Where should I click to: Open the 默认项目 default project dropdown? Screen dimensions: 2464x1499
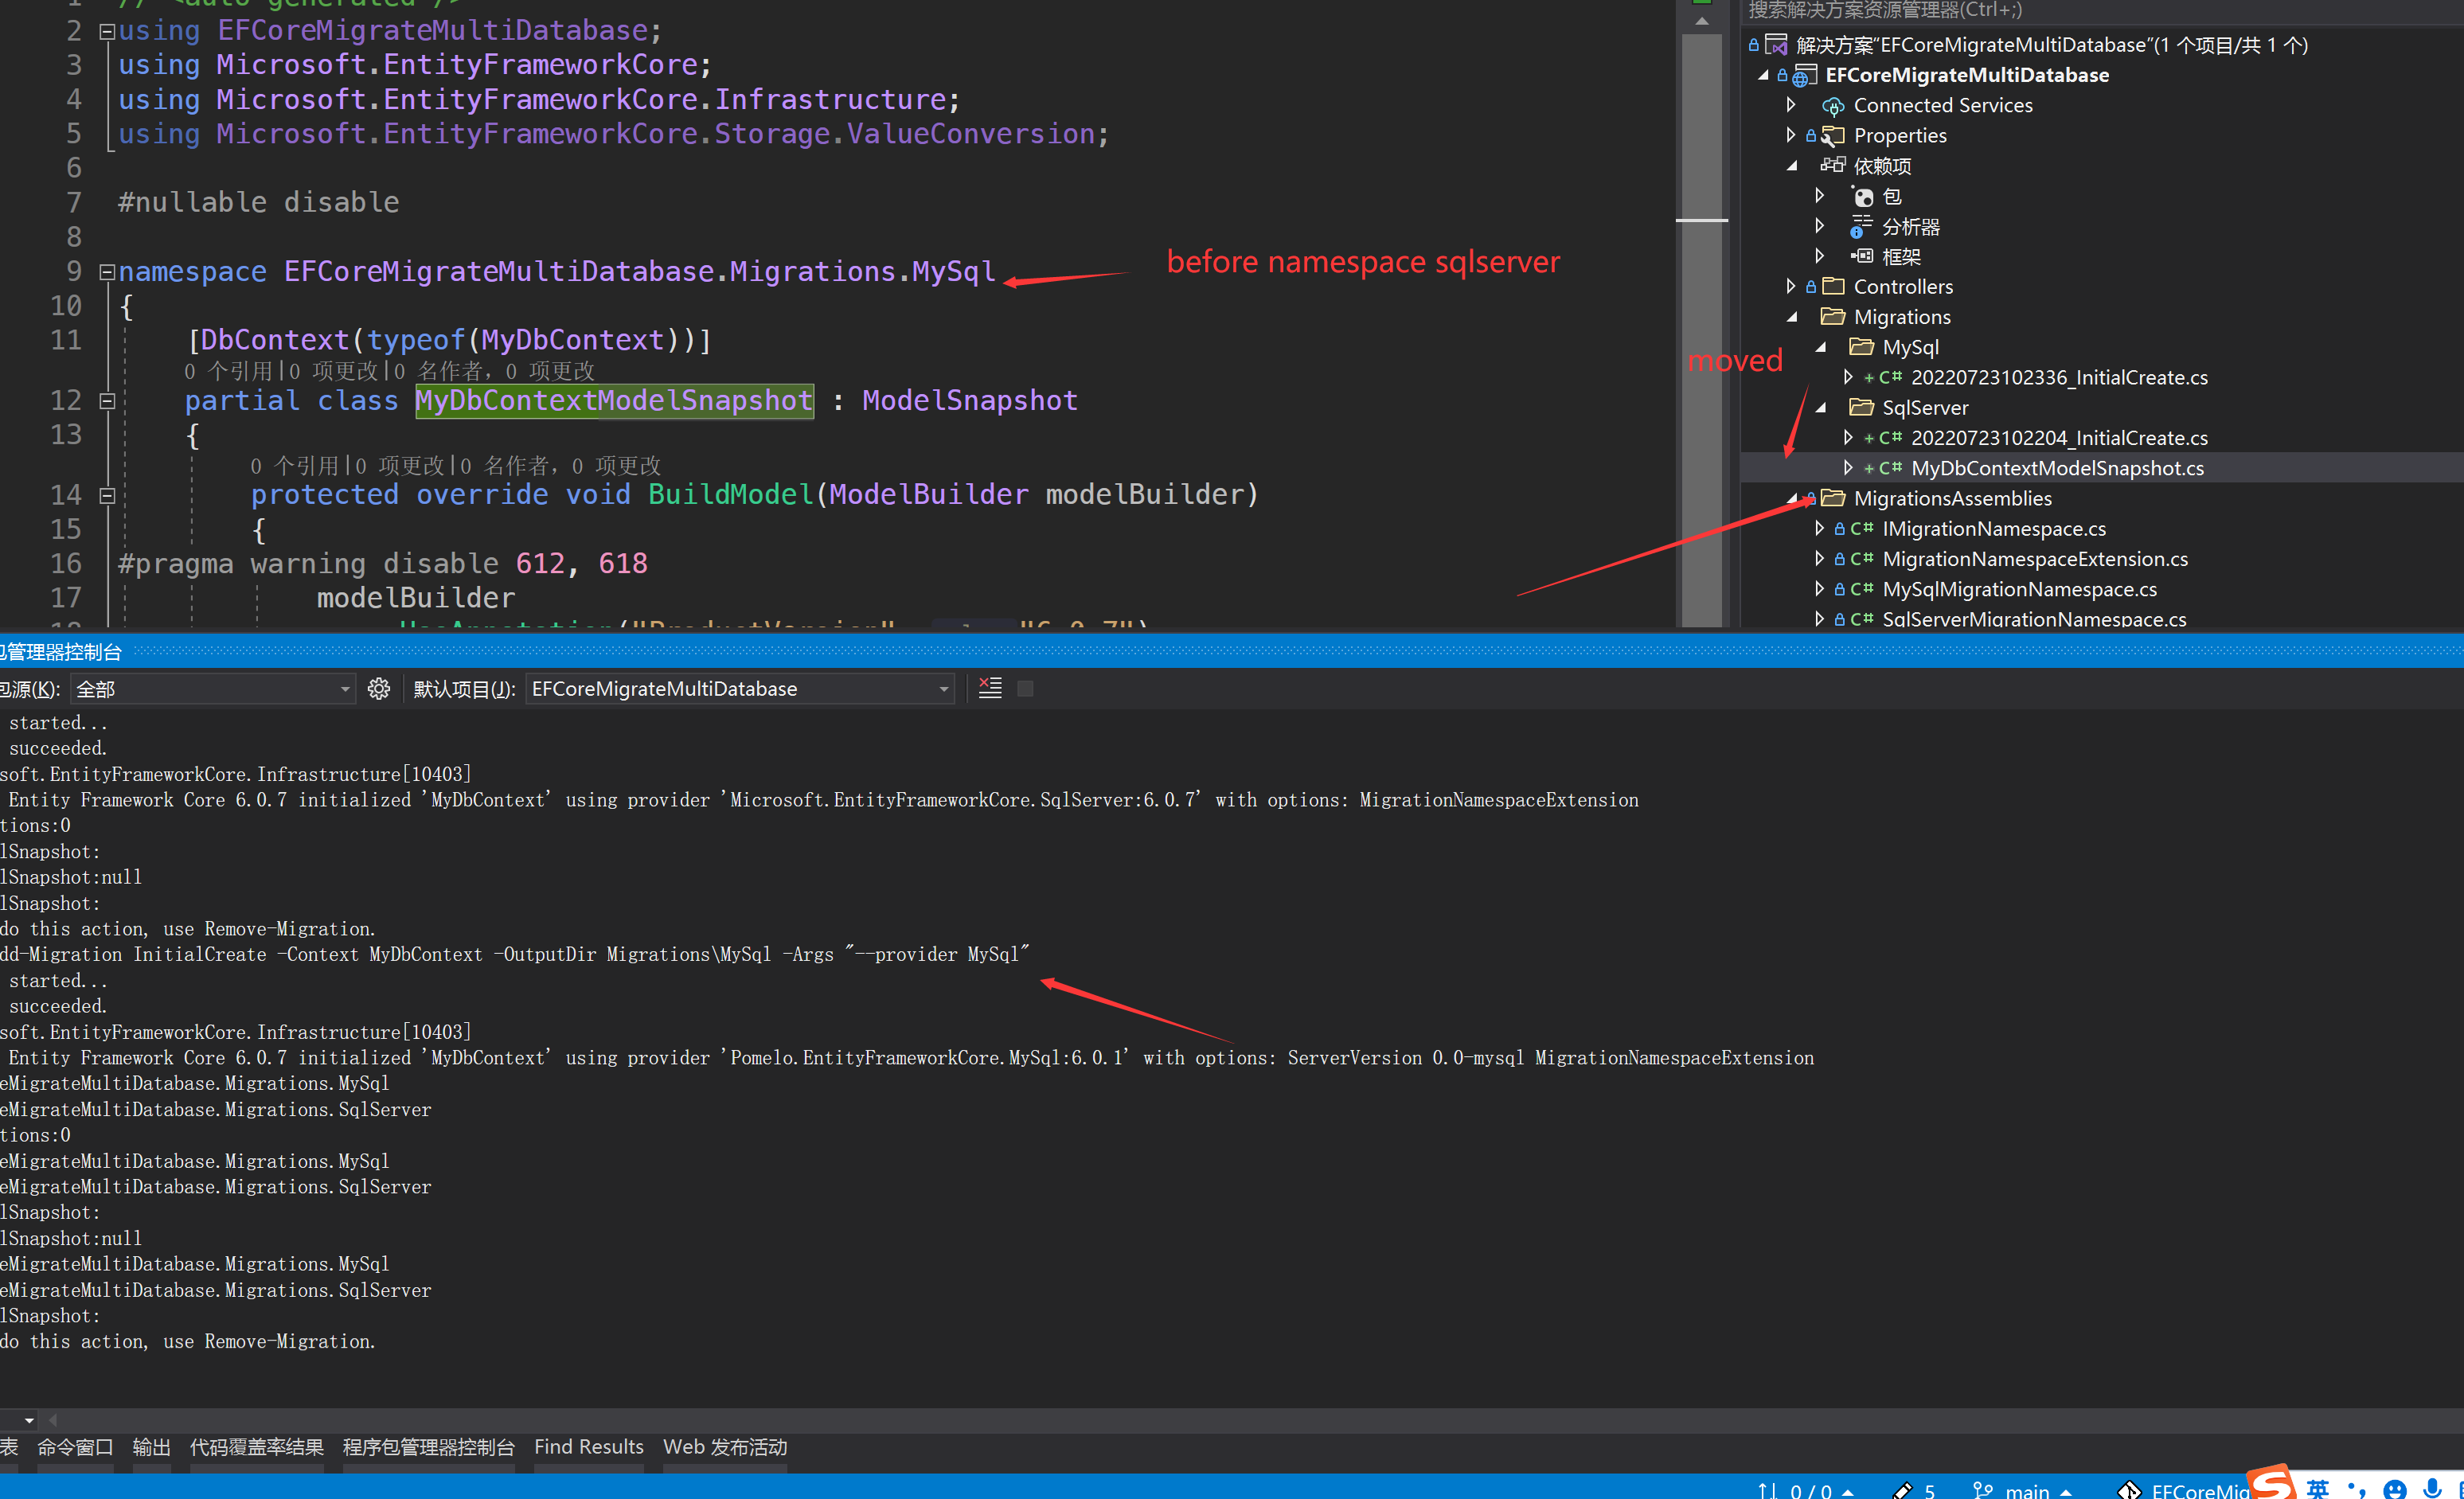click(740, 689)
